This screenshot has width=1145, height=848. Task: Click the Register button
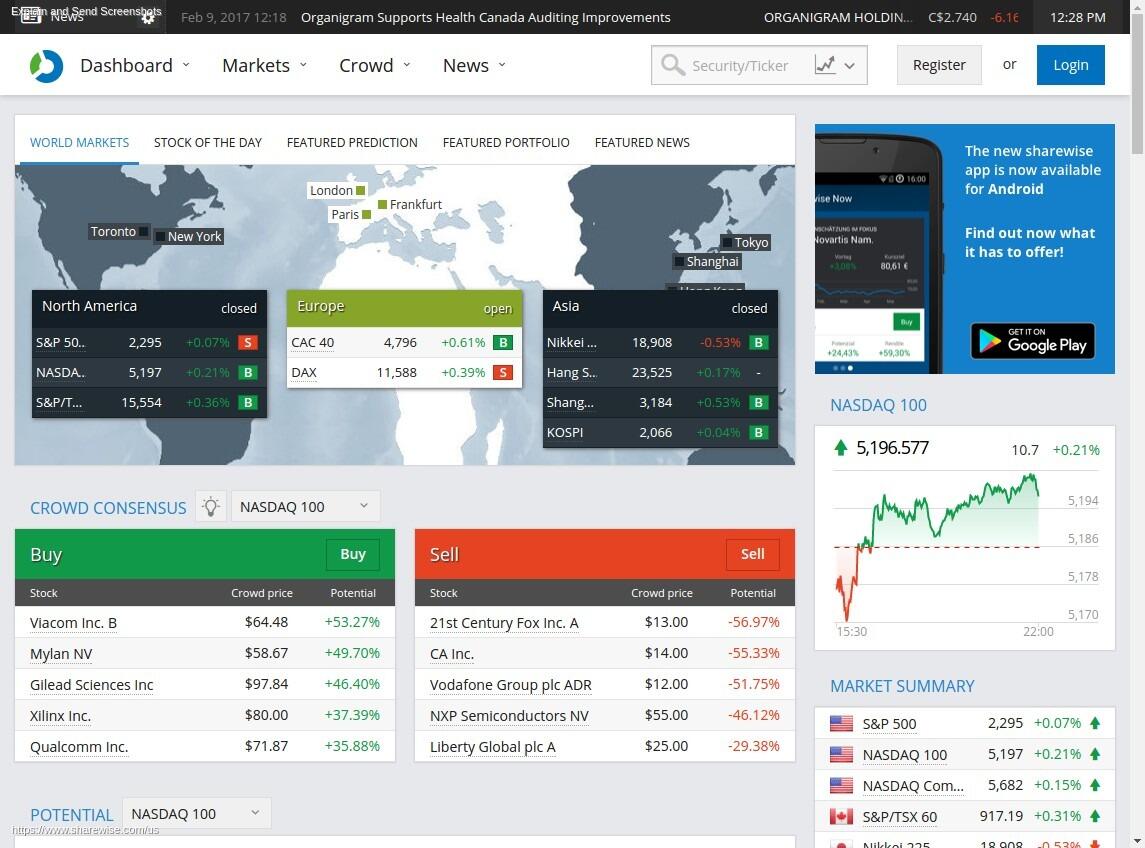pyautogui.click(x=939, y=65)
